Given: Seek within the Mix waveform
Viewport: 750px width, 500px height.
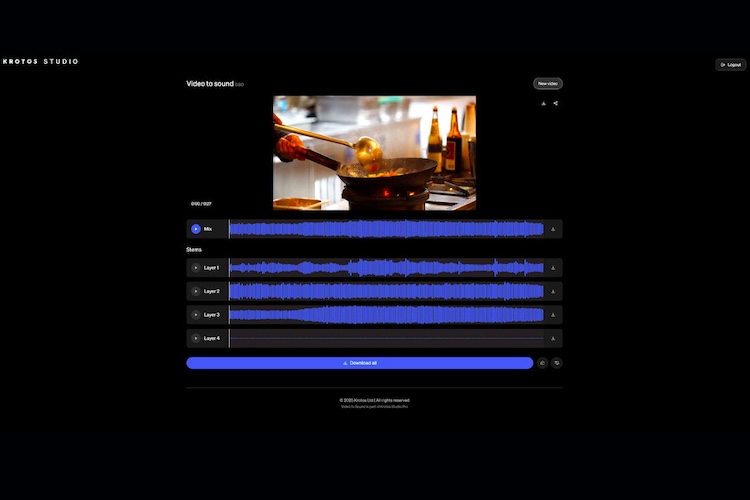Looking at the screenshot, I should pyautogui.click(x=387, y=229).
